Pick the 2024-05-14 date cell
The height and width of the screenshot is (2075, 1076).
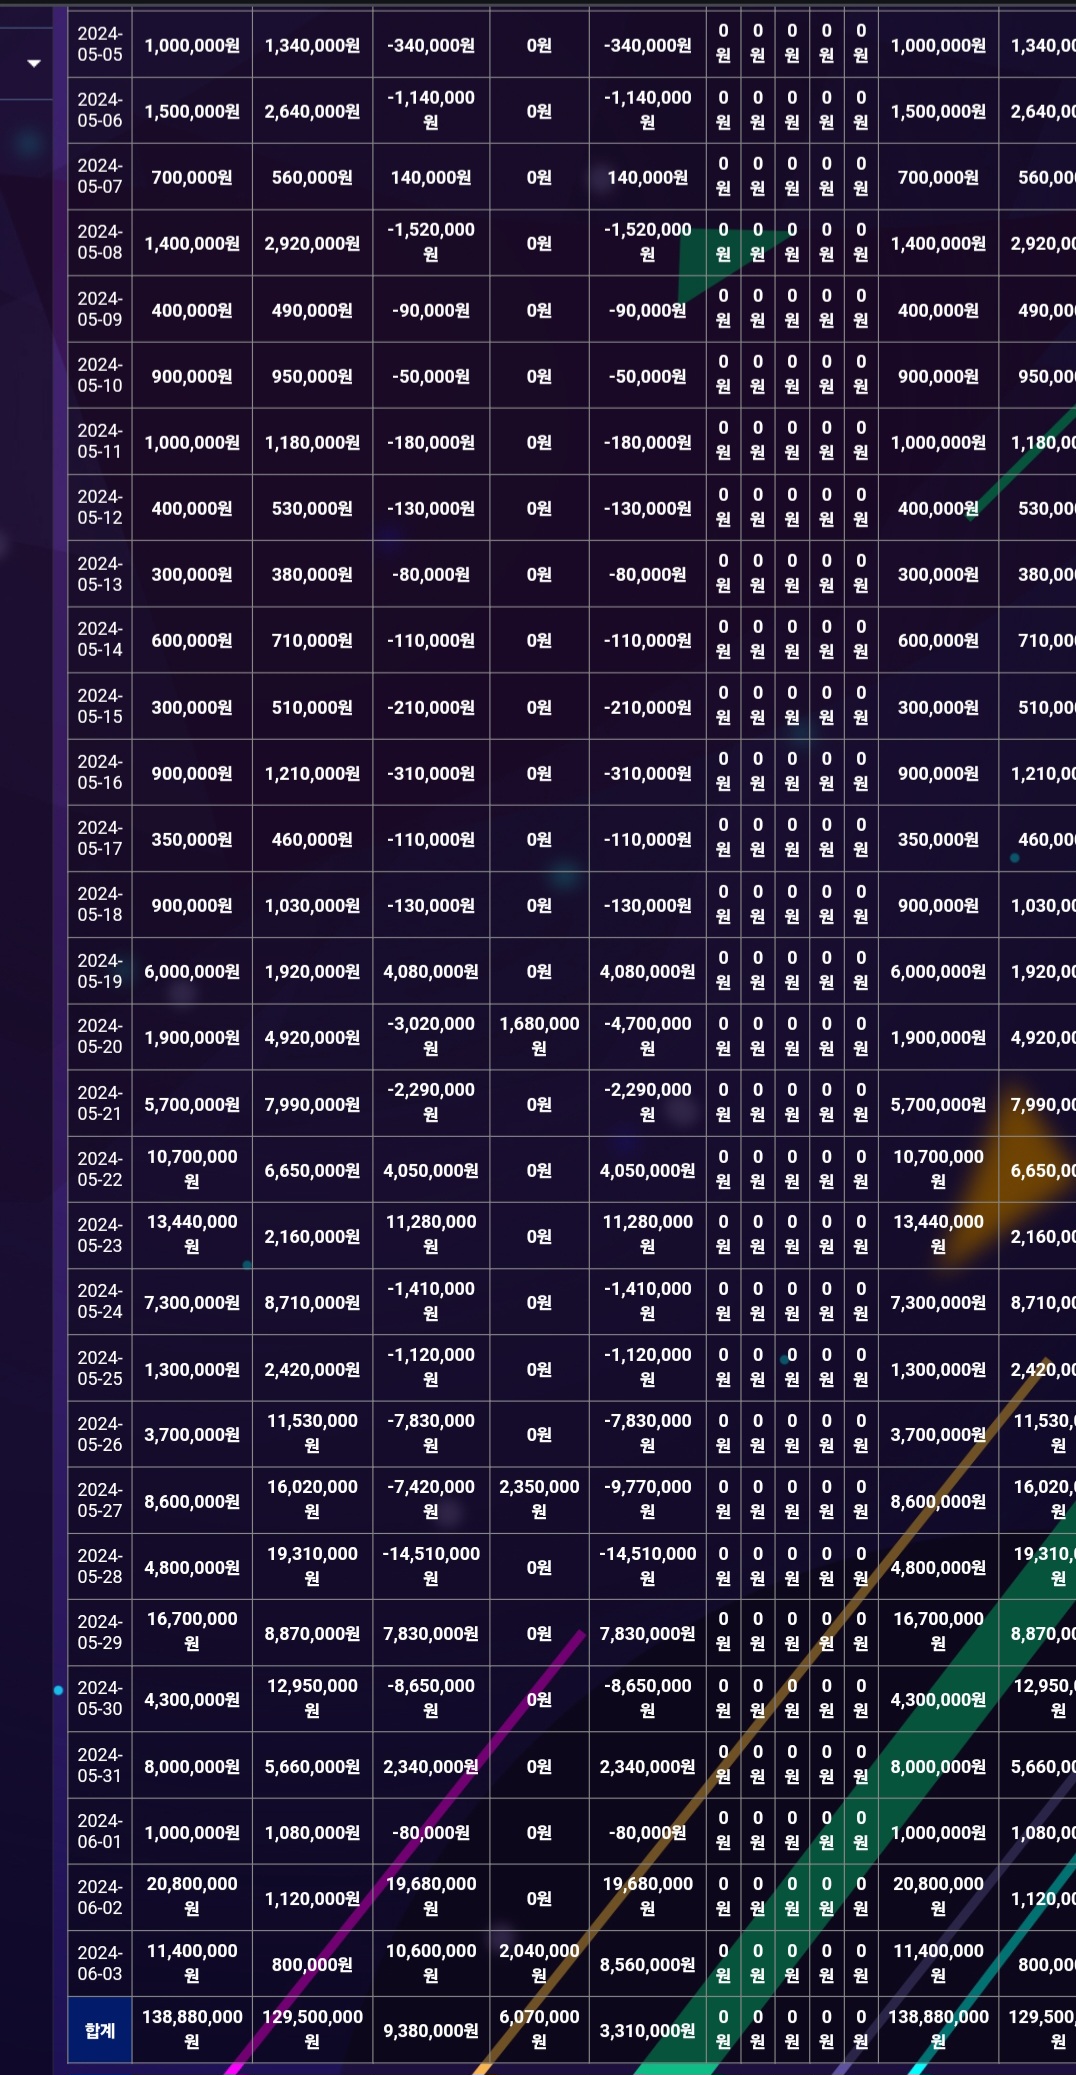click(100, 640)
